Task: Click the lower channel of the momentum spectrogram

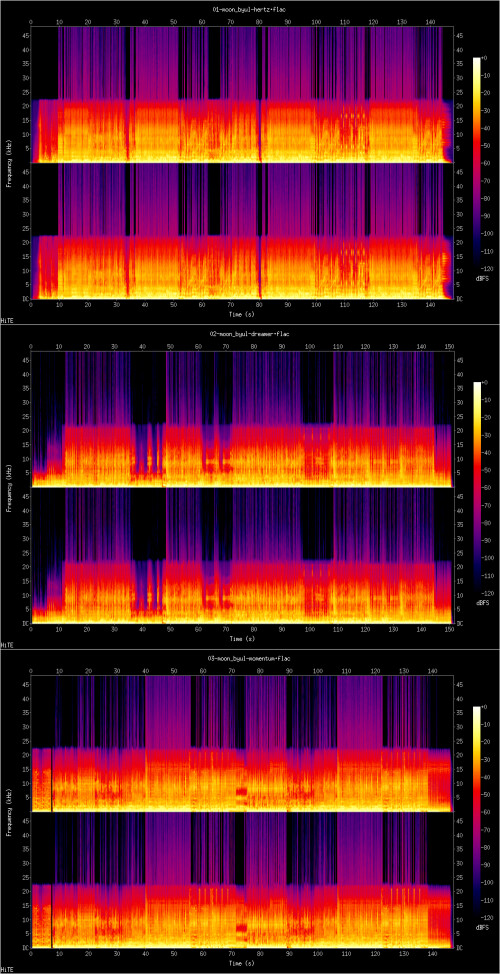Action: point(242,880)
